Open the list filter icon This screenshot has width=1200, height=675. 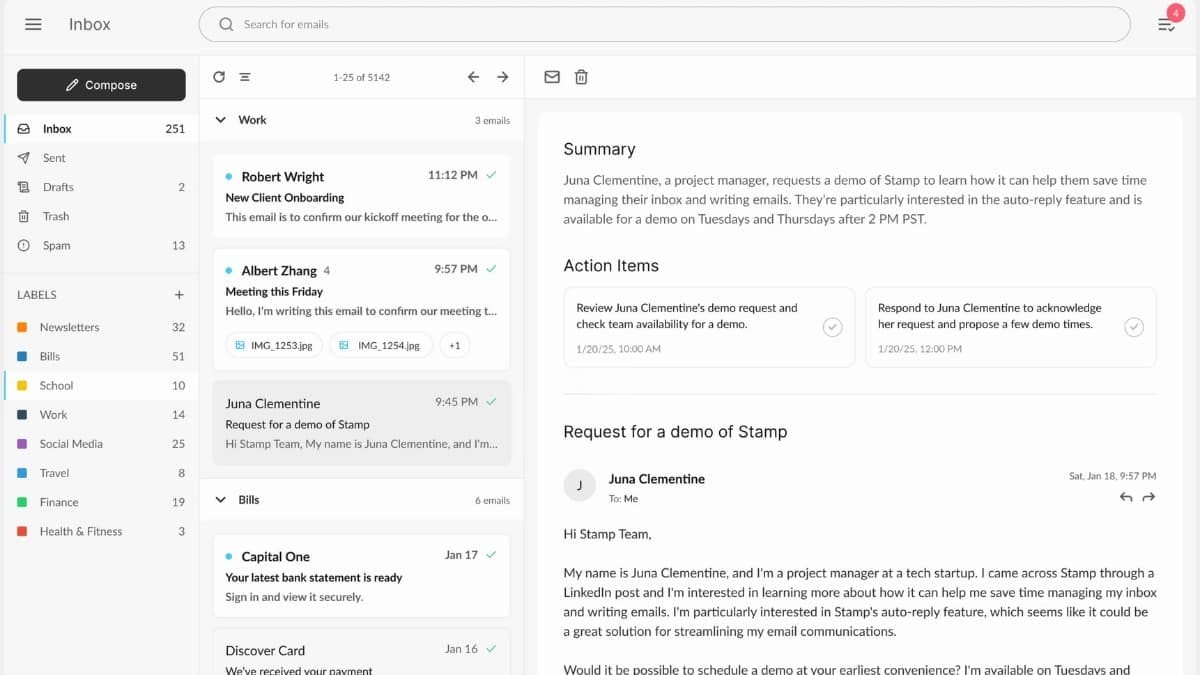tap(245, 77)
